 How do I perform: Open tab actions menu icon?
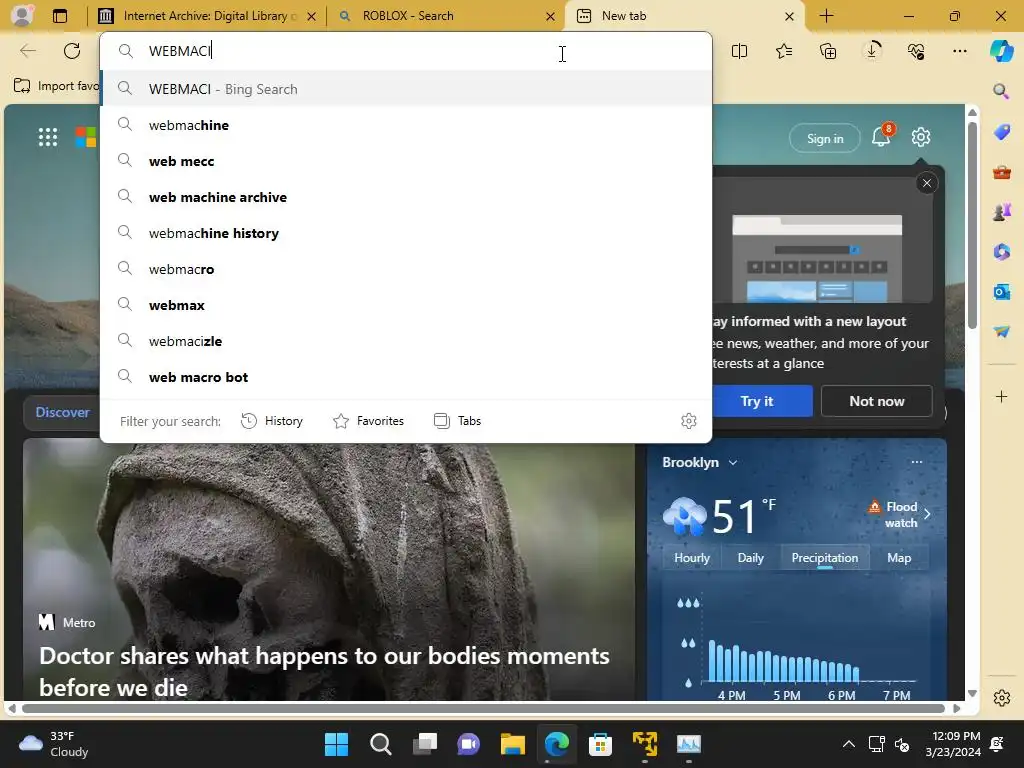coord(60,16)
